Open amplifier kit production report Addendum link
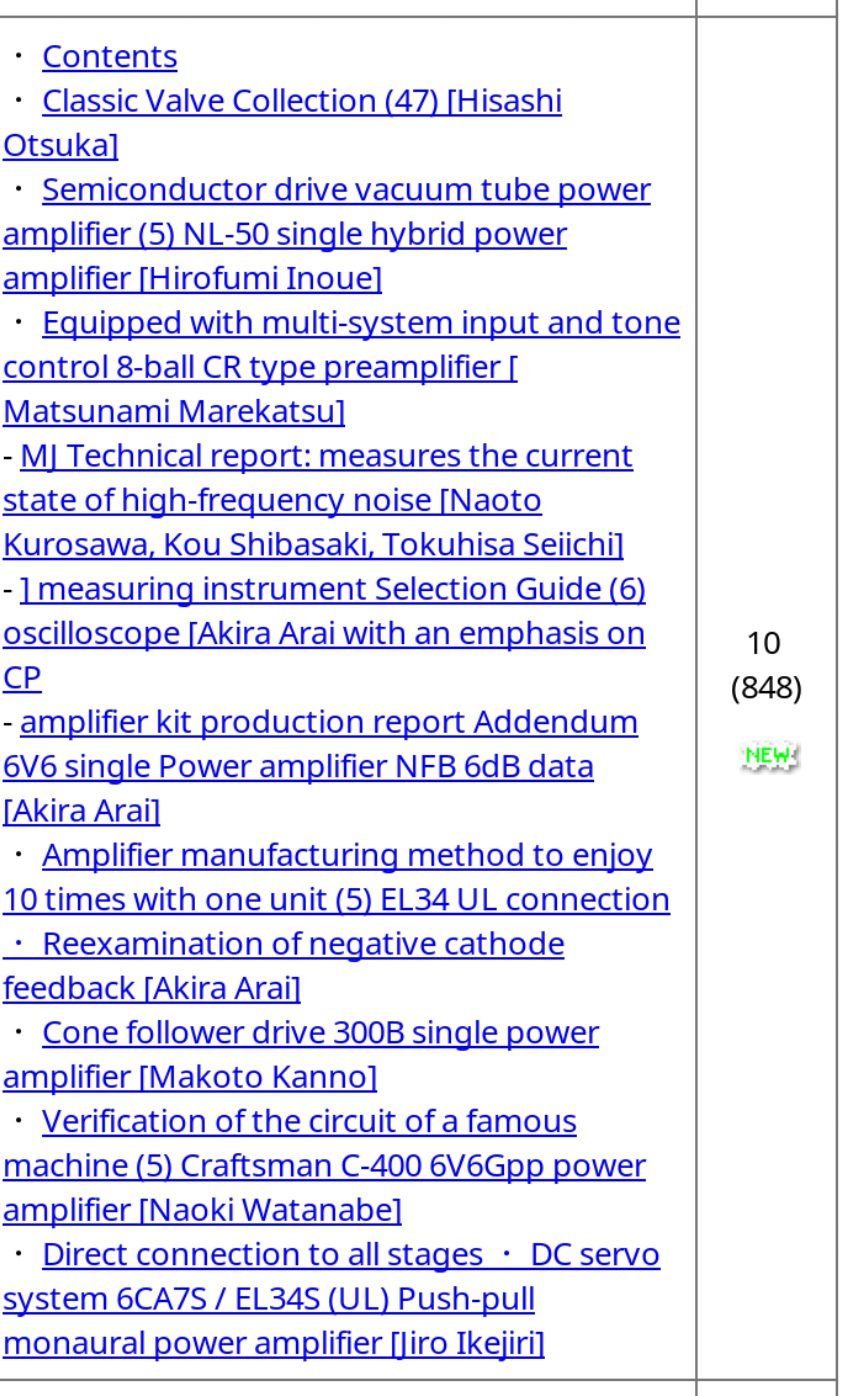This screenshot has width=859, height=1396. [x=321, y=766]
